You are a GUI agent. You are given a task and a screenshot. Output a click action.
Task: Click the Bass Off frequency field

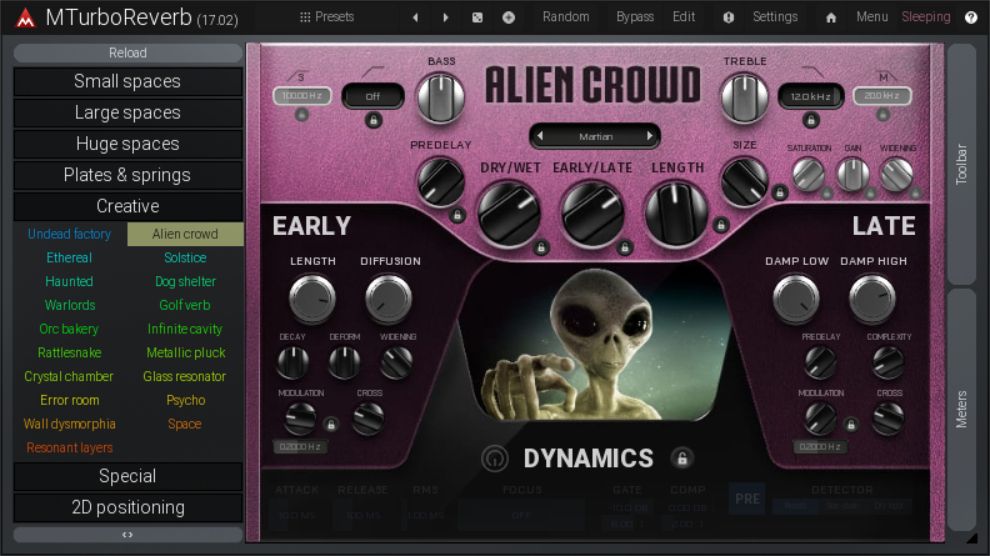pos(373,97)
